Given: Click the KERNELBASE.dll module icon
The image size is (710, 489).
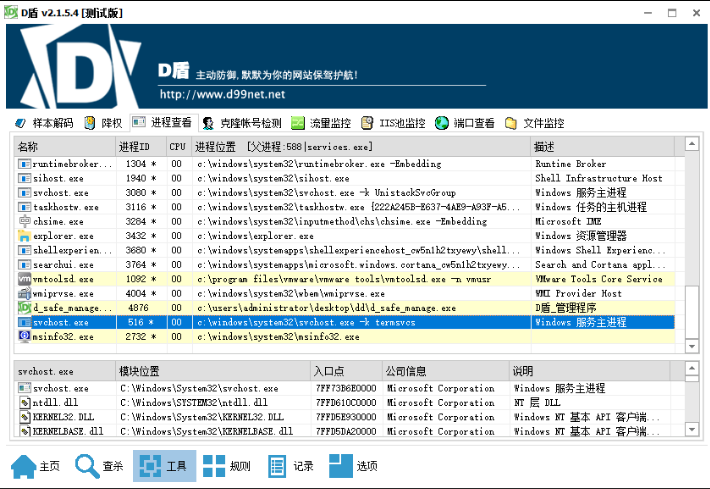Looking at the screenshot, I should (x=24, y=431).
